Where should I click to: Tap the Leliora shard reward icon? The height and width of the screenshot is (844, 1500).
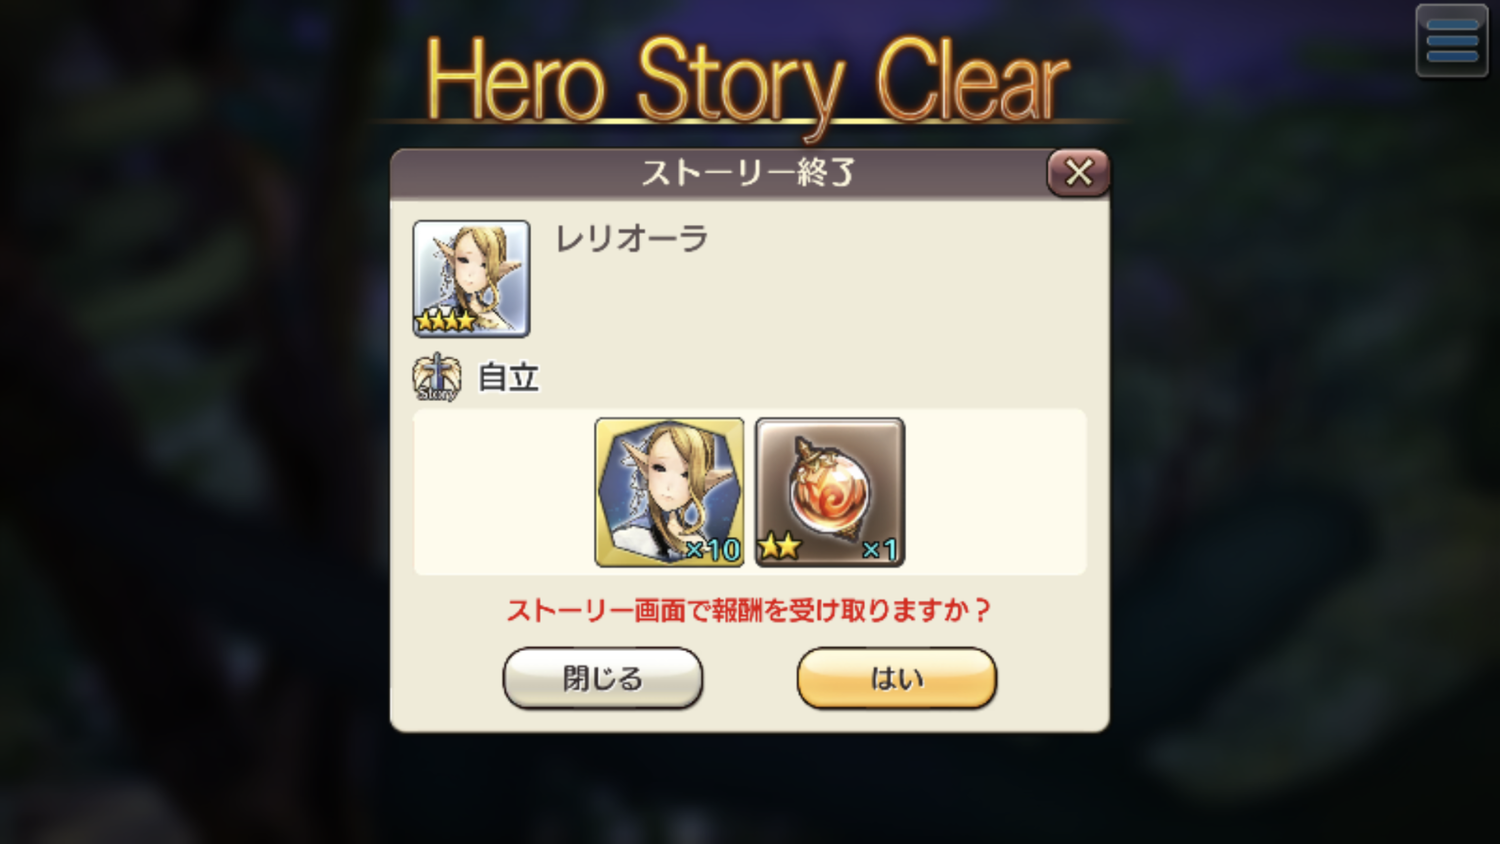tap(669, 492)
